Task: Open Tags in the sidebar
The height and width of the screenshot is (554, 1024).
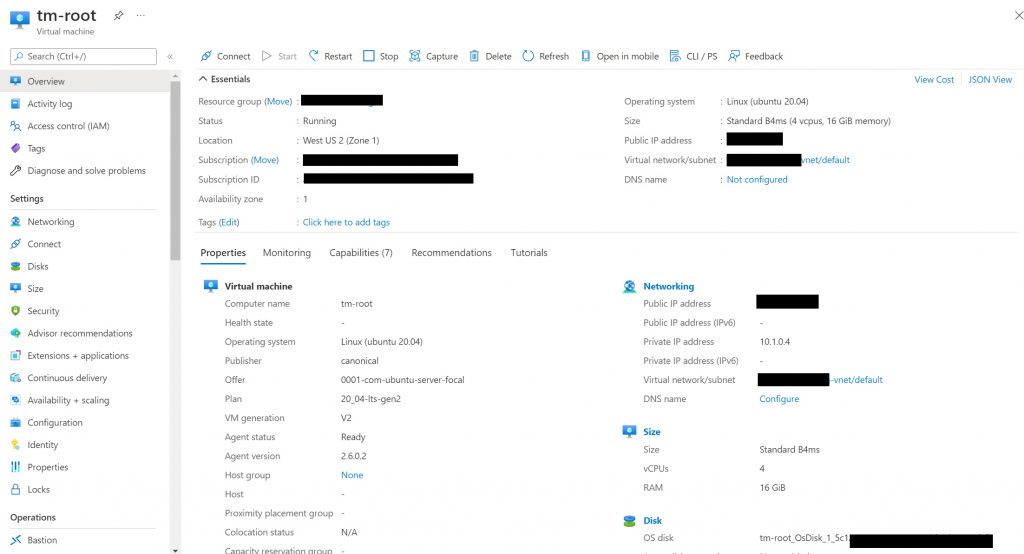Action: point(36,148)
